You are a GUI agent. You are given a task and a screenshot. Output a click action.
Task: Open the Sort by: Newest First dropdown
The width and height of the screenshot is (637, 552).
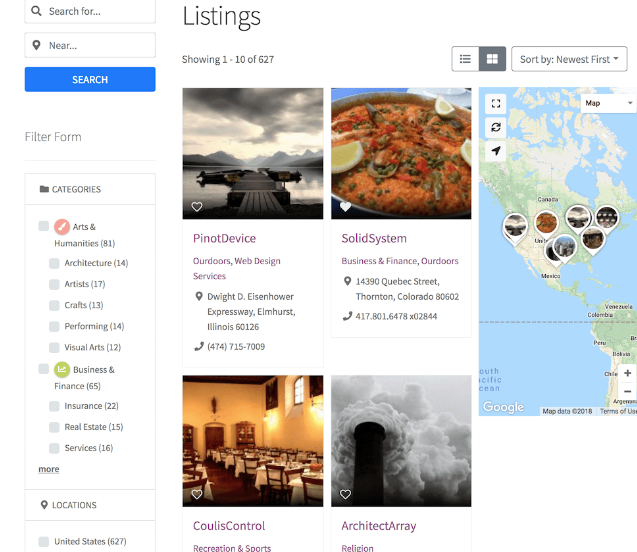point(569,59)
